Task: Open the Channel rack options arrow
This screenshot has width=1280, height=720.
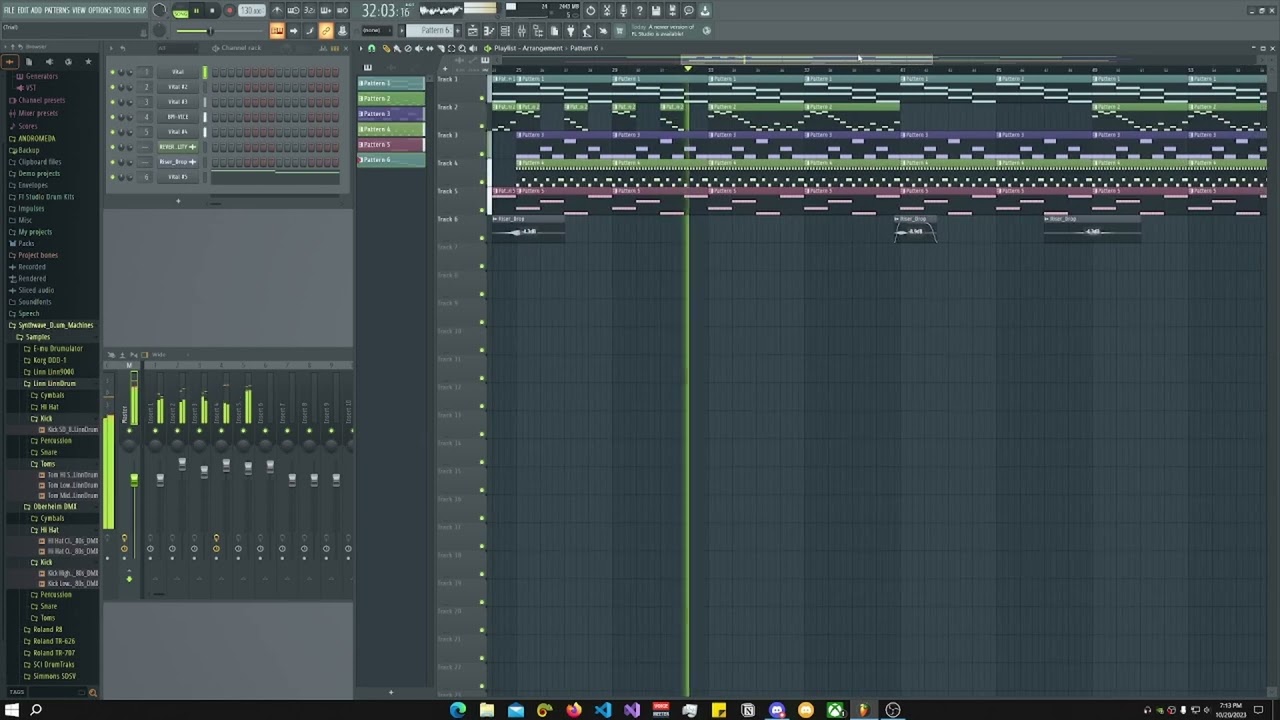Action: point(110,48)
